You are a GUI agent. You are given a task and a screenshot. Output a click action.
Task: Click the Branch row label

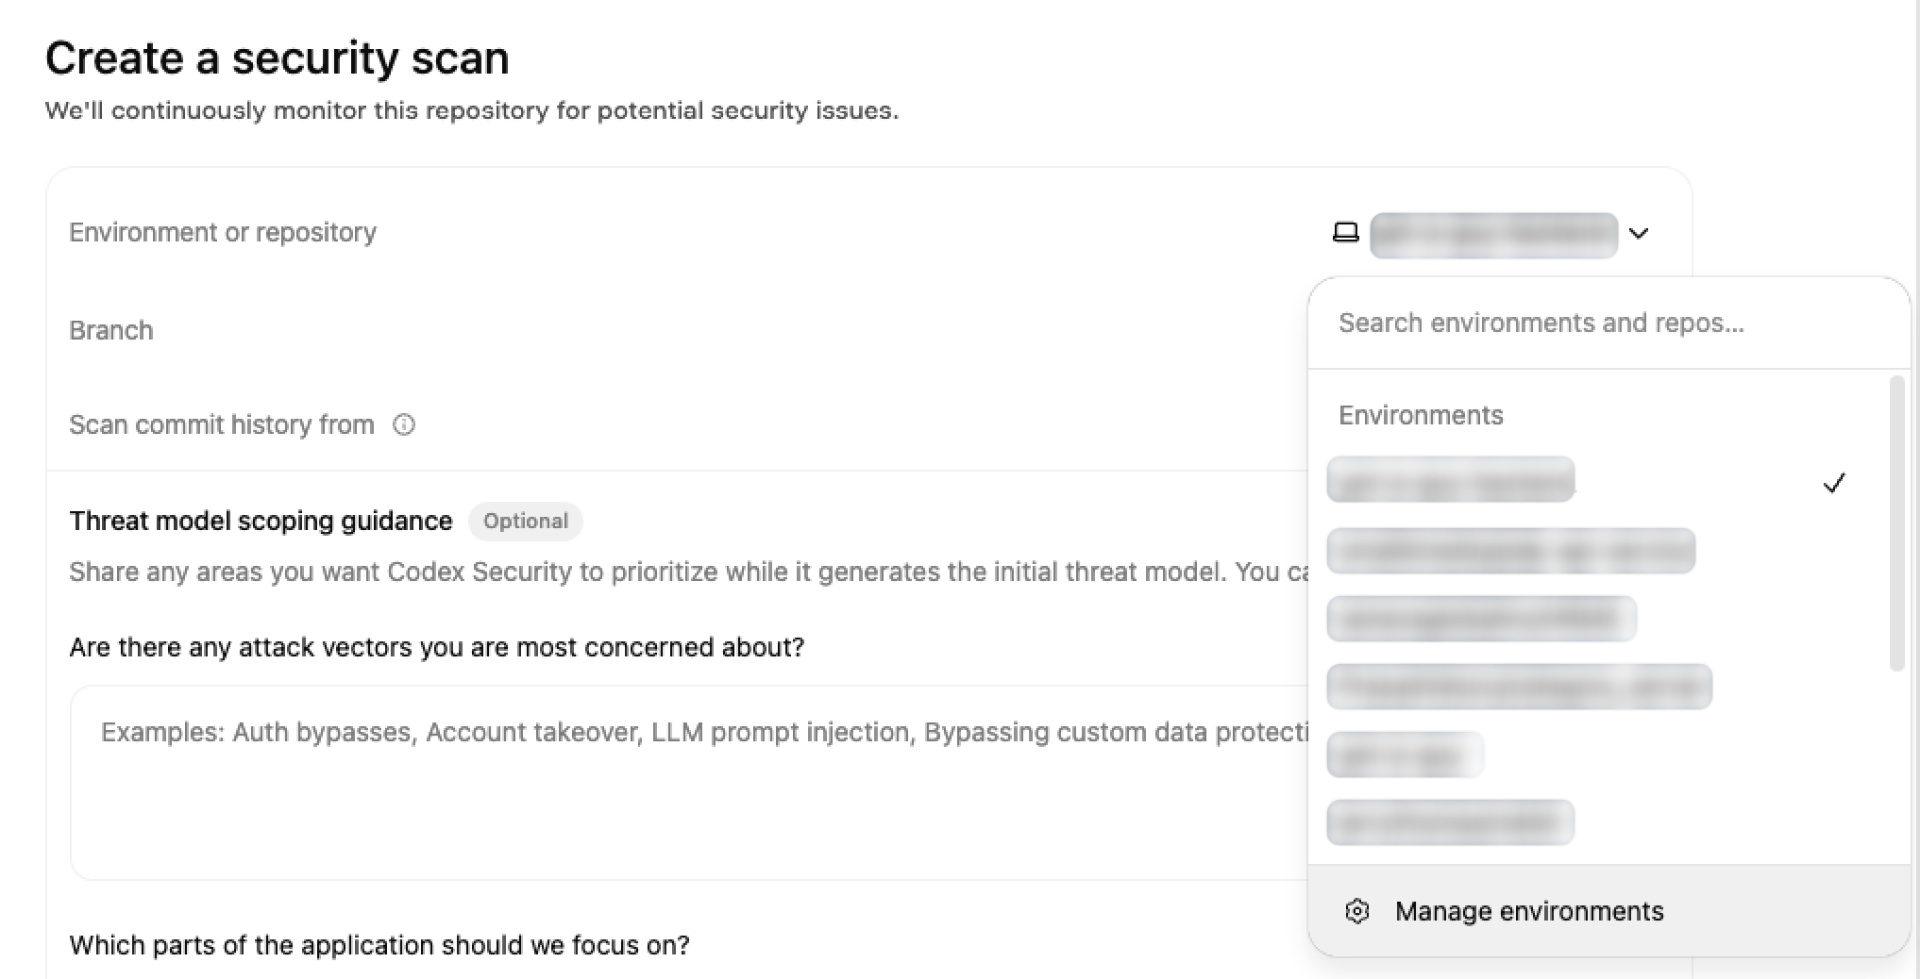111,331
